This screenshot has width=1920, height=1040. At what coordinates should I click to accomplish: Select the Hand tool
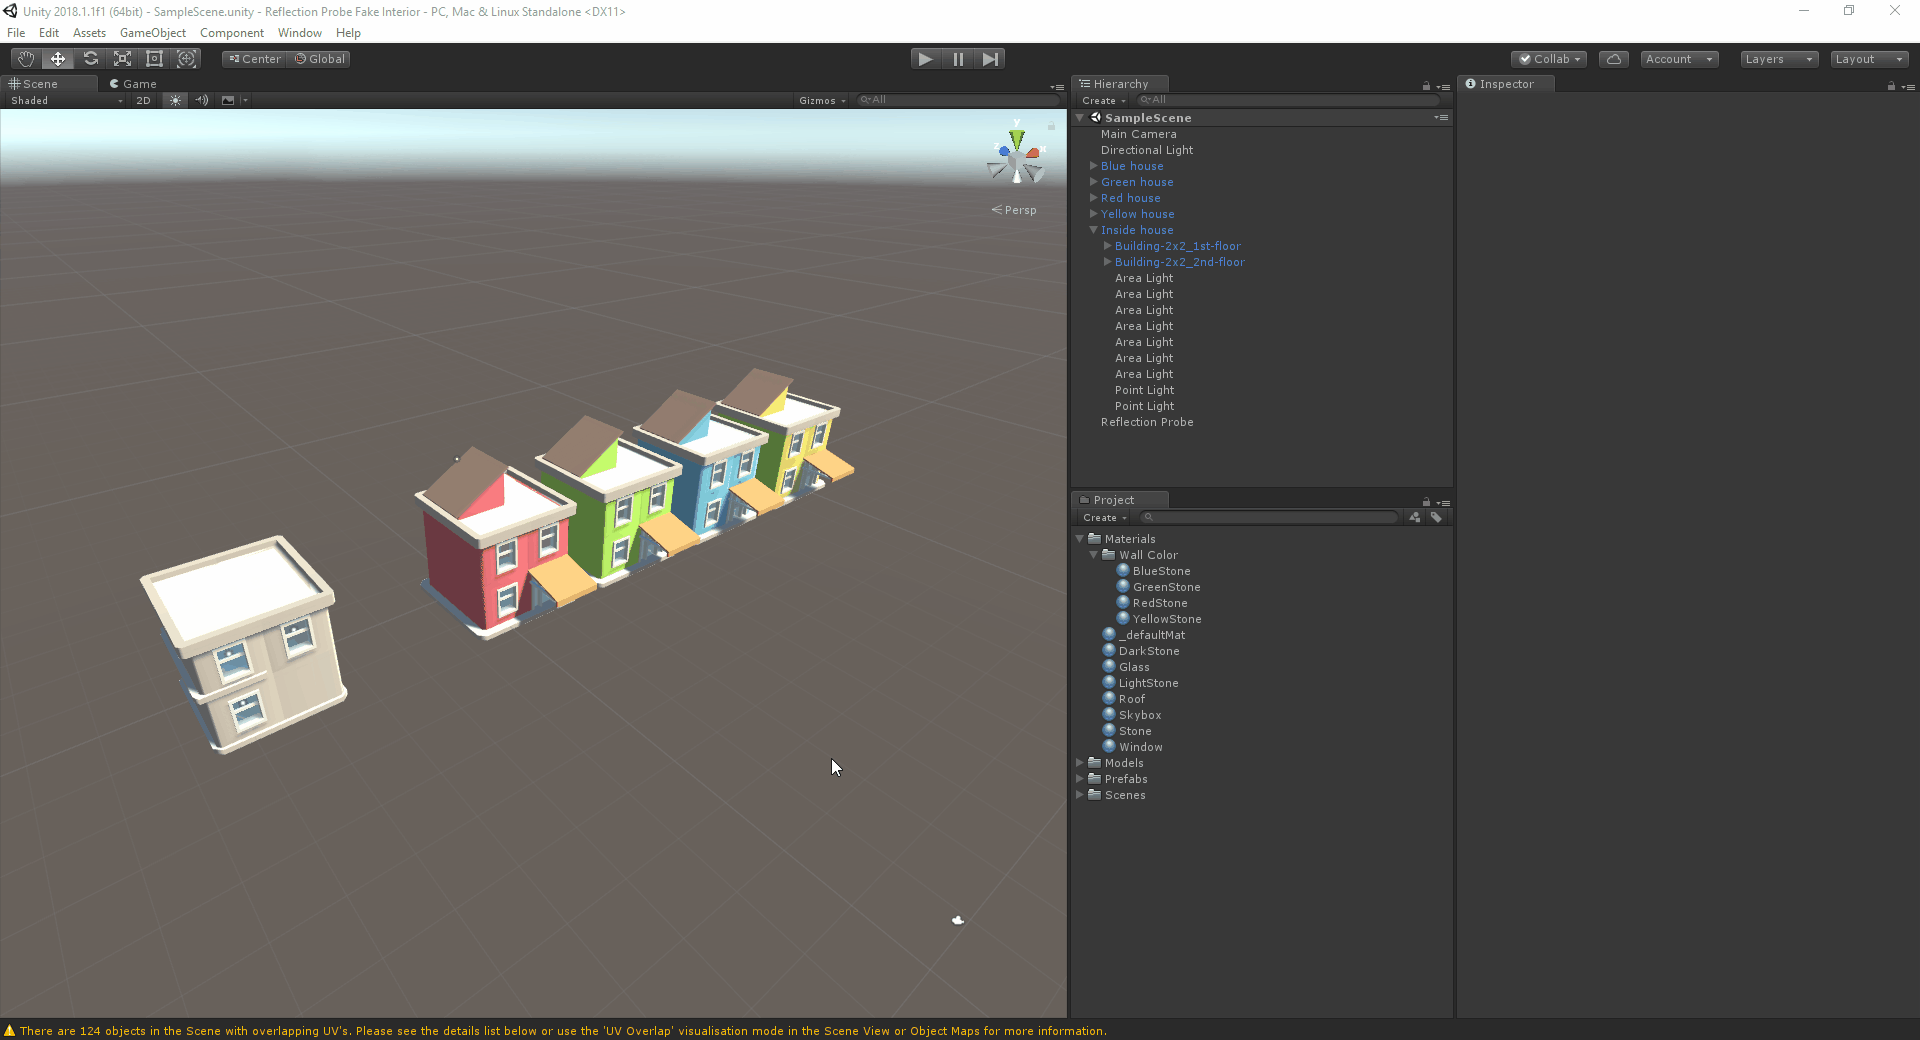point(26,59)
